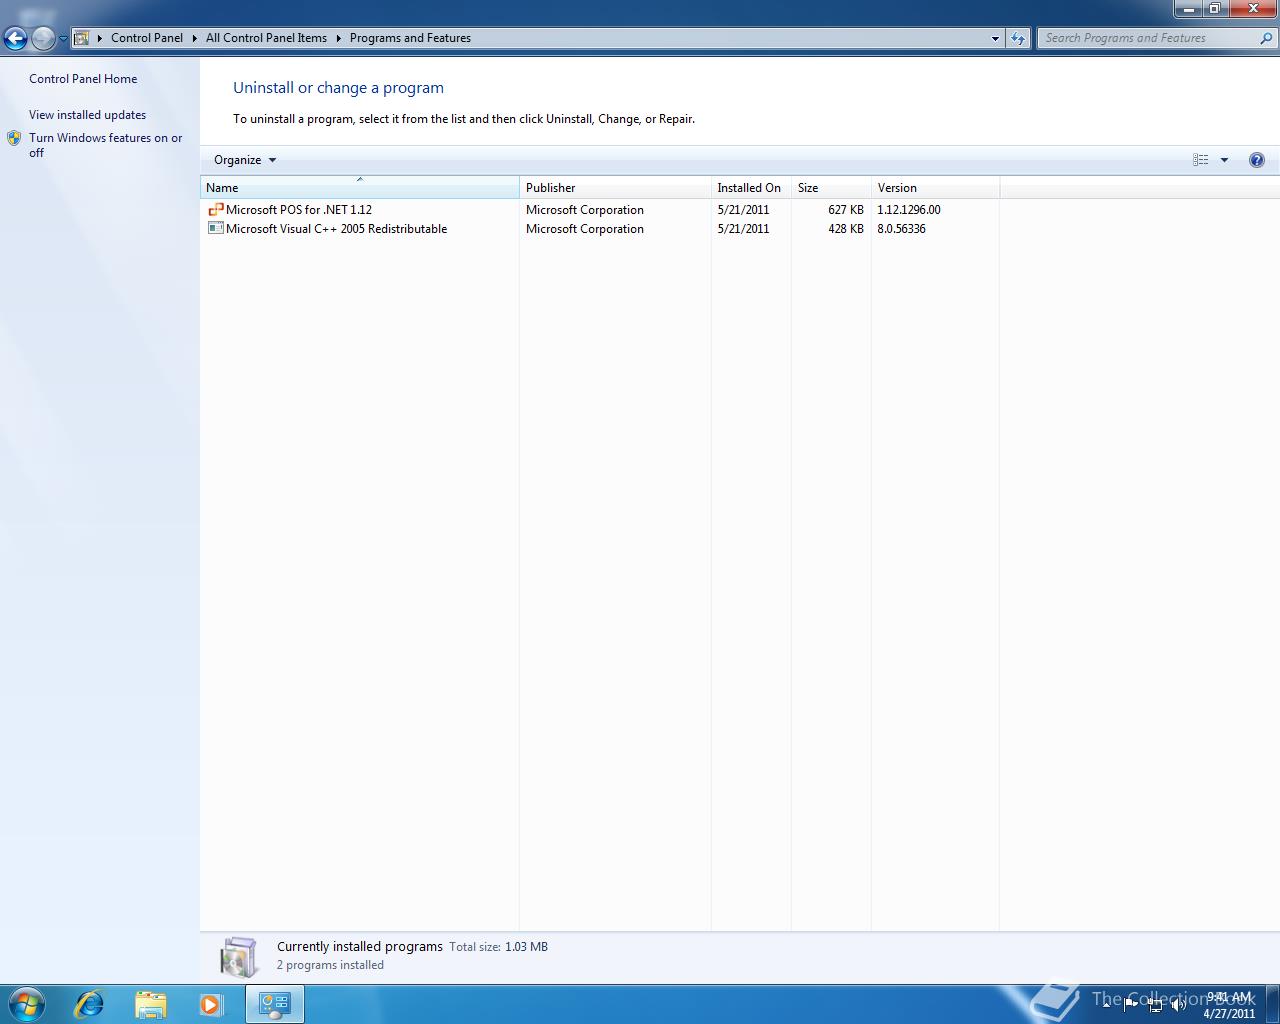Select Microsoft POS for .NET program icon
This screenshot has width=1280, height=1024.
tap(215, 209)
